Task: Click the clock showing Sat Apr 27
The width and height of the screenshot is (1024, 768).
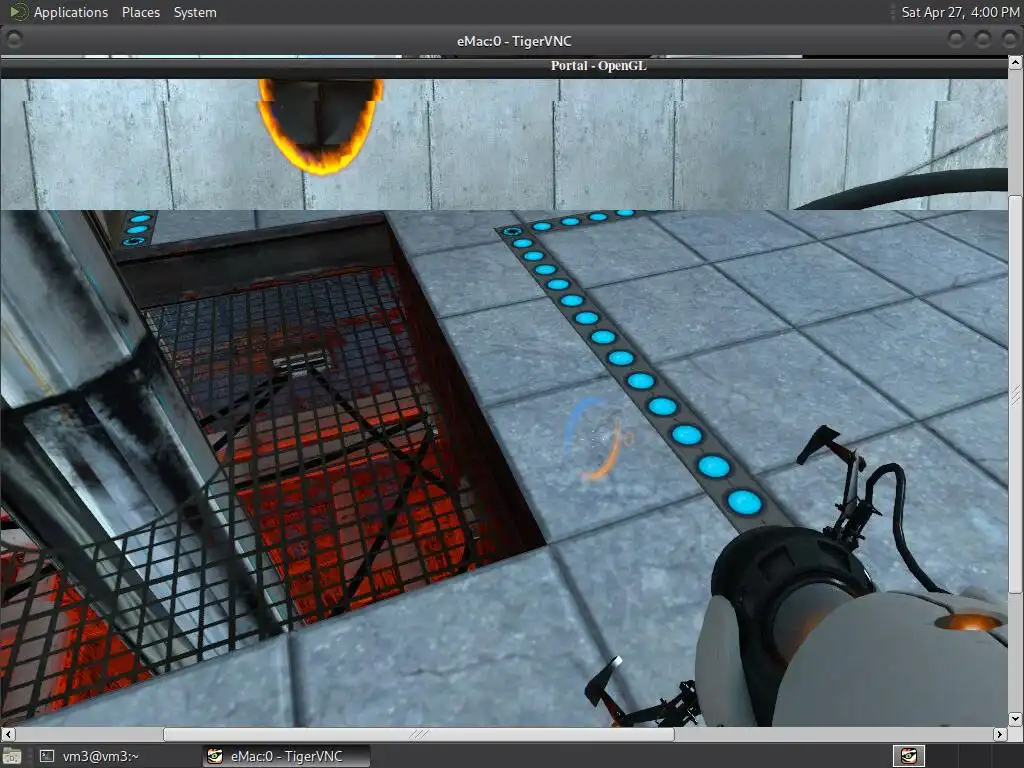Action: [960, 12]
